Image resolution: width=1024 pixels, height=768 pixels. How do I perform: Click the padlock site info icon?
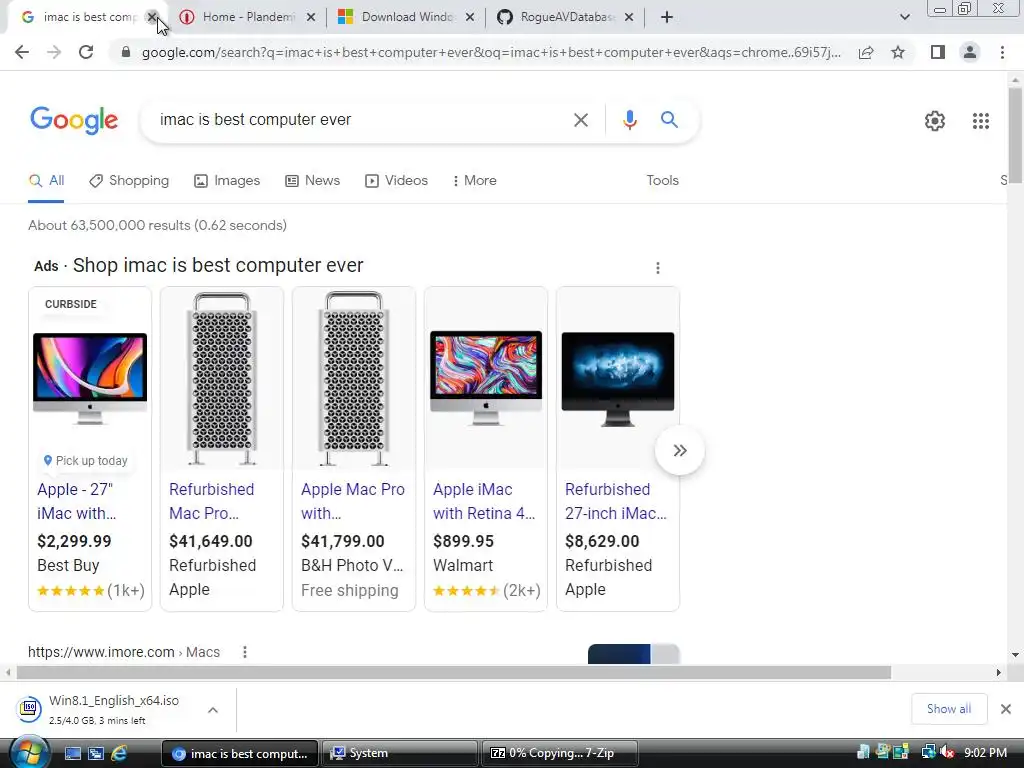[x=126, y=52]
